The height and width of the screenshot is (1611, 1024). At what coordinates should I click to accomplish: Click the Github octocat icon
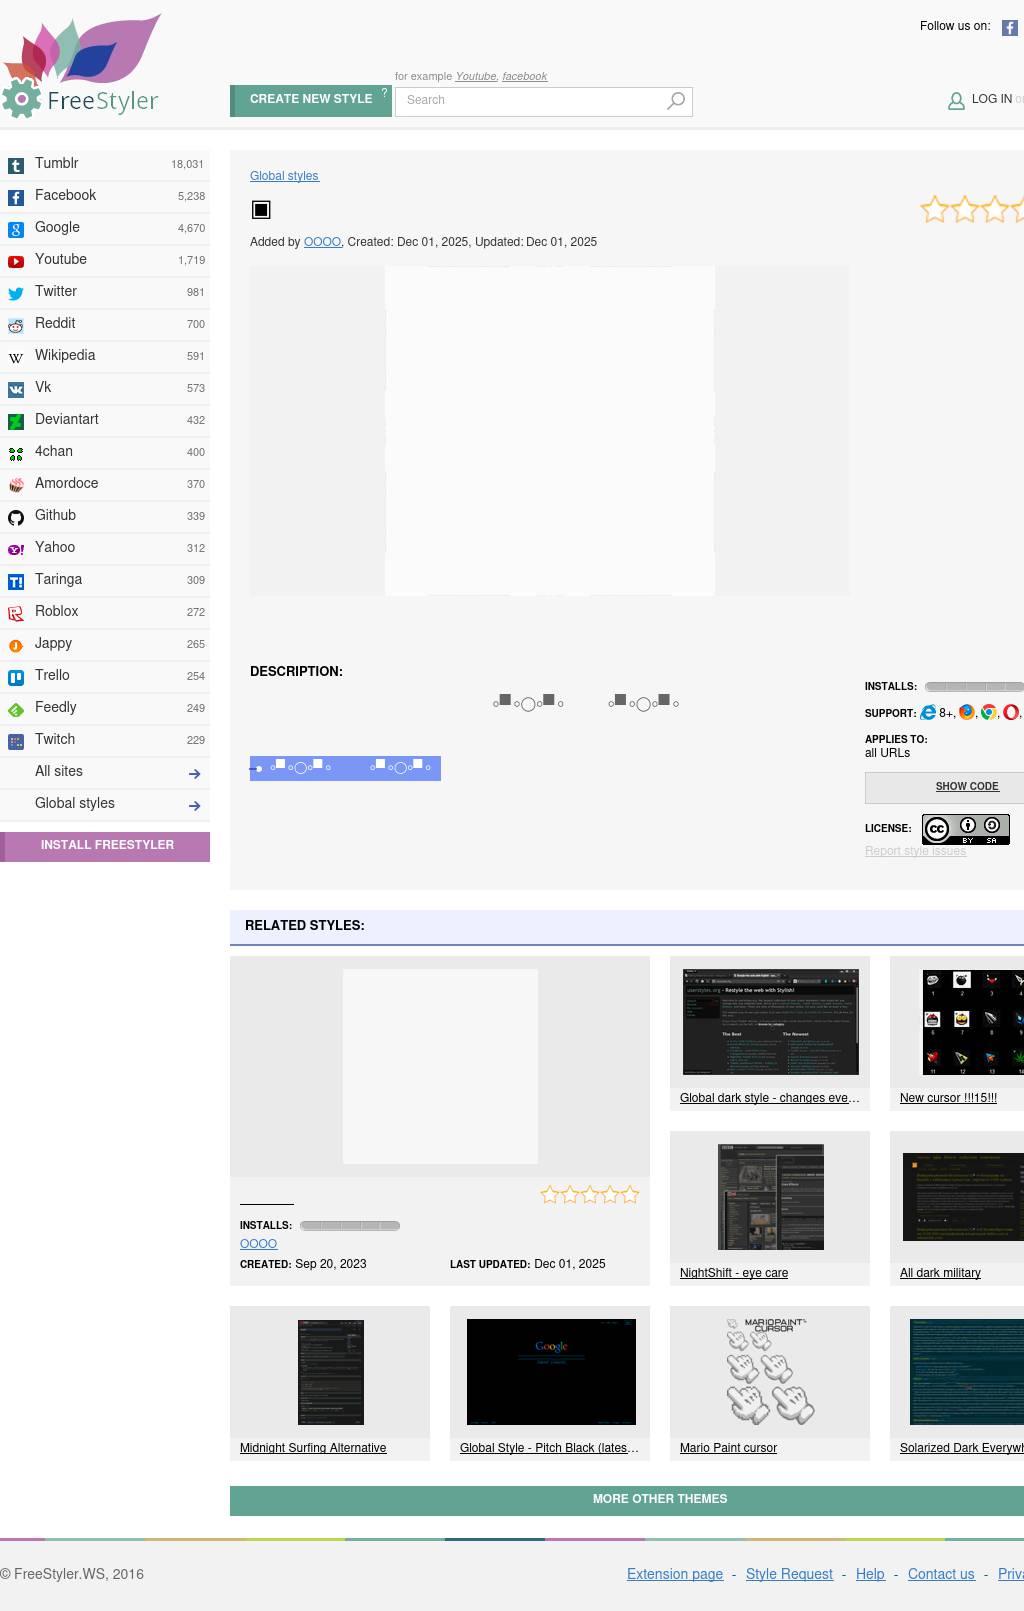click(x=16, y=517)
